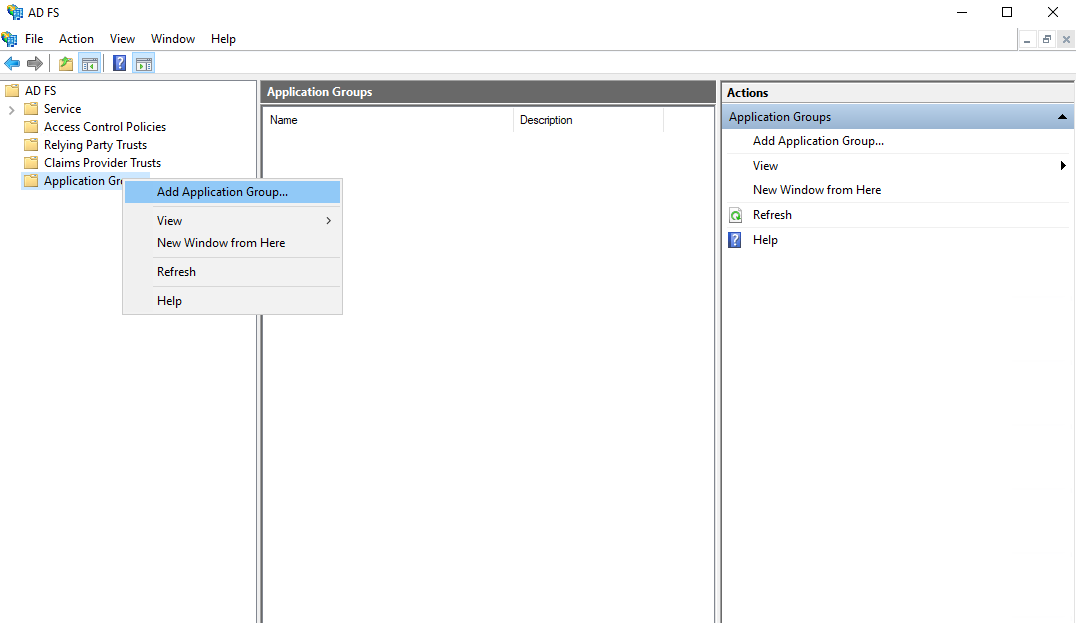Click the Refresh label in Actions pane

tap(772, 215)
